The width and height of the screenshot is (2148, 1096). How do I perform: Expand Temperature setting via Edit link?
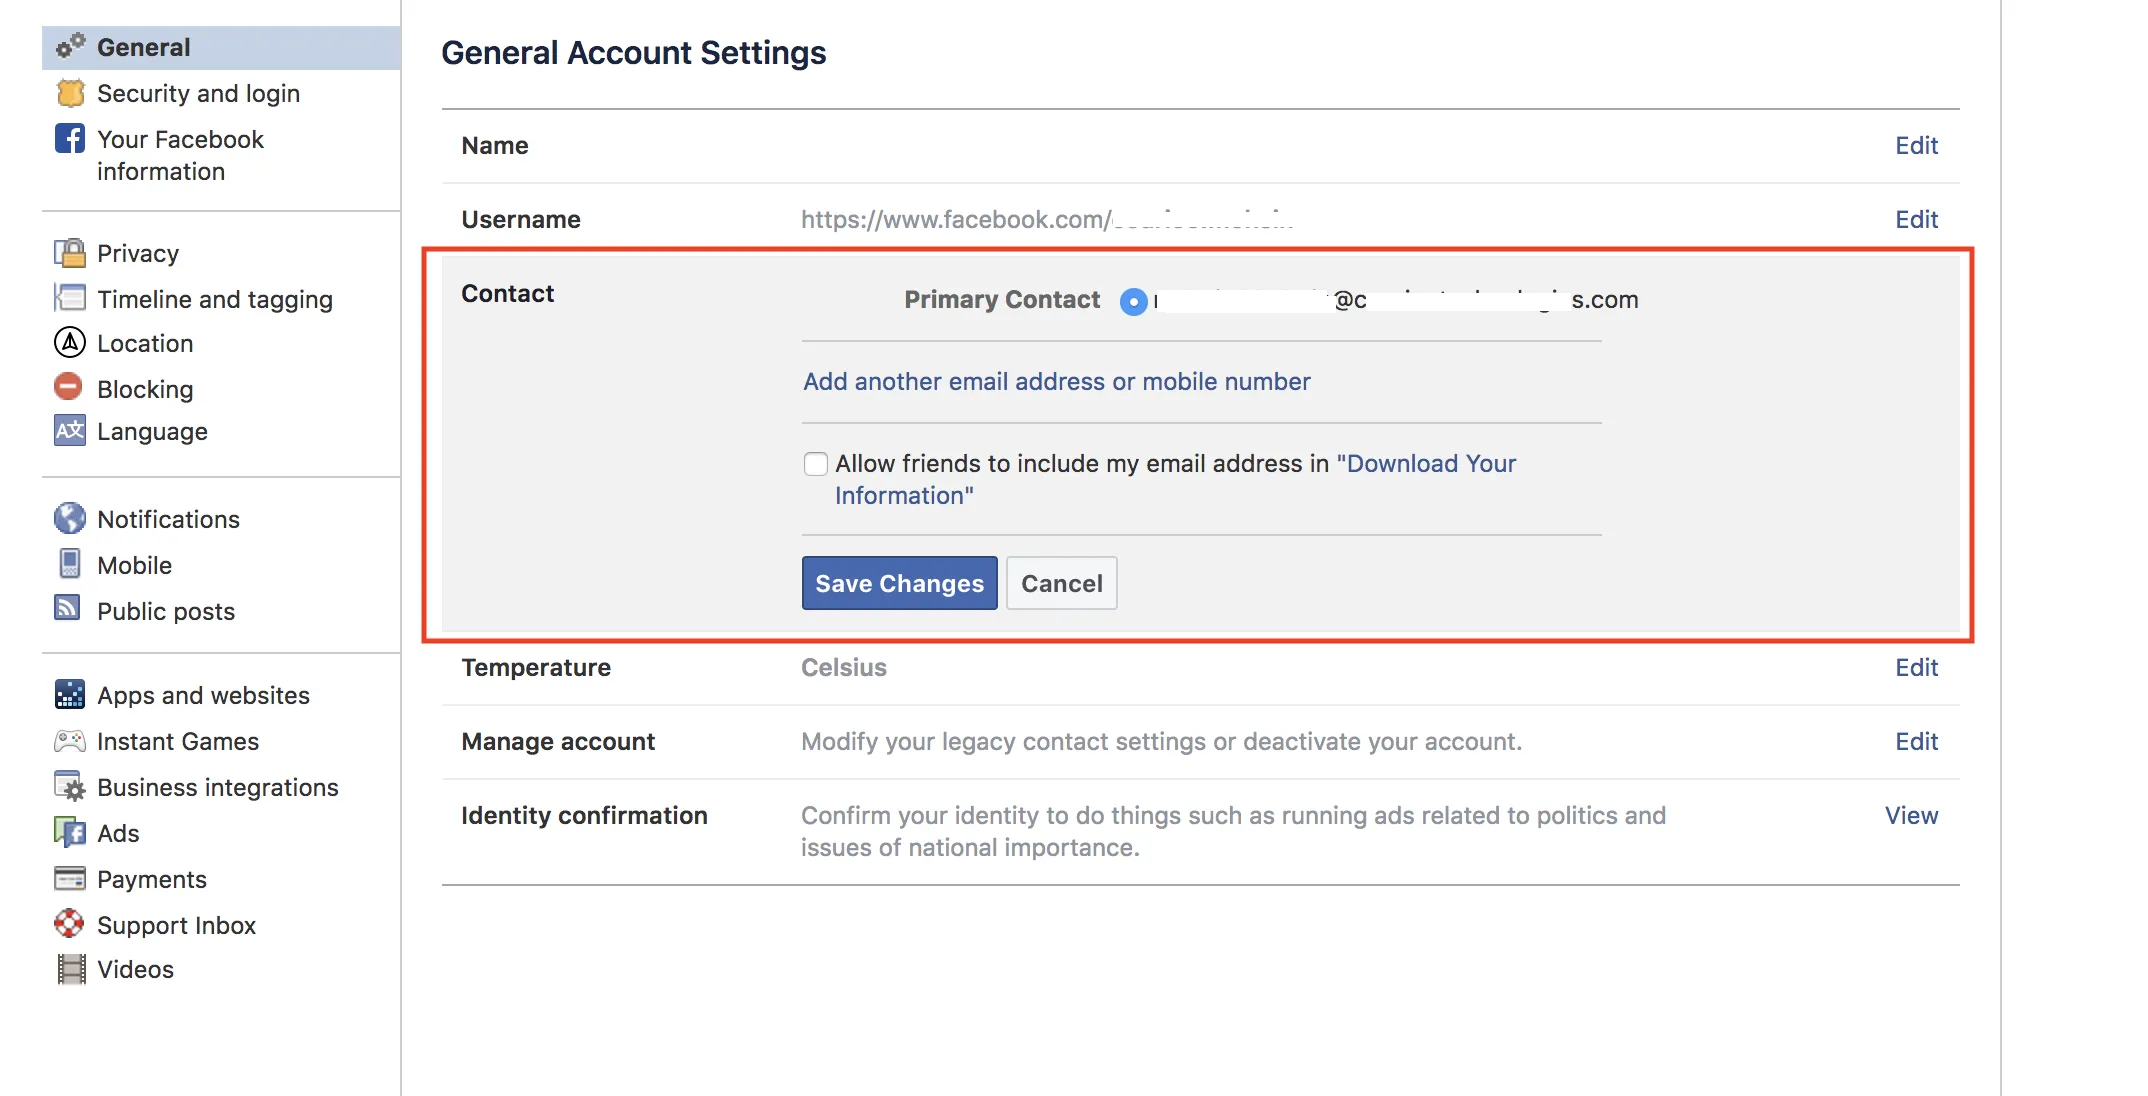(1916, 668)
